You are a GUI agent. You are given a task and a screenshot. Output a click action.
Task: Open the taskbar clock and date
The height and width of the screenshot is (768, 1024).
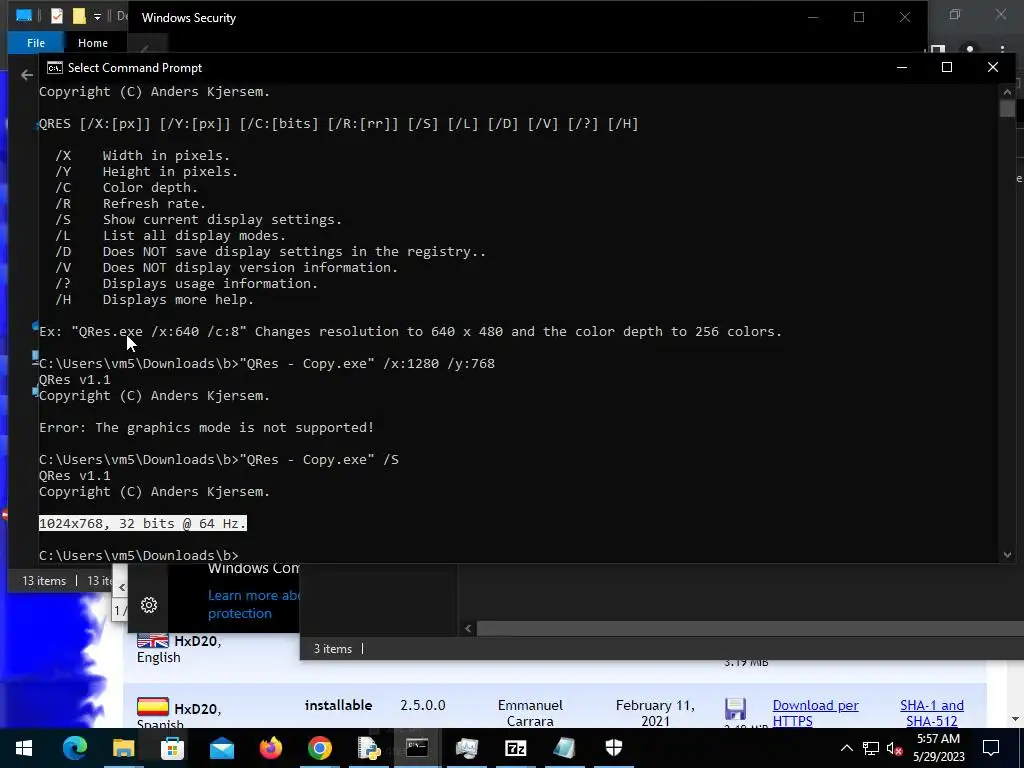click(938, 748)
